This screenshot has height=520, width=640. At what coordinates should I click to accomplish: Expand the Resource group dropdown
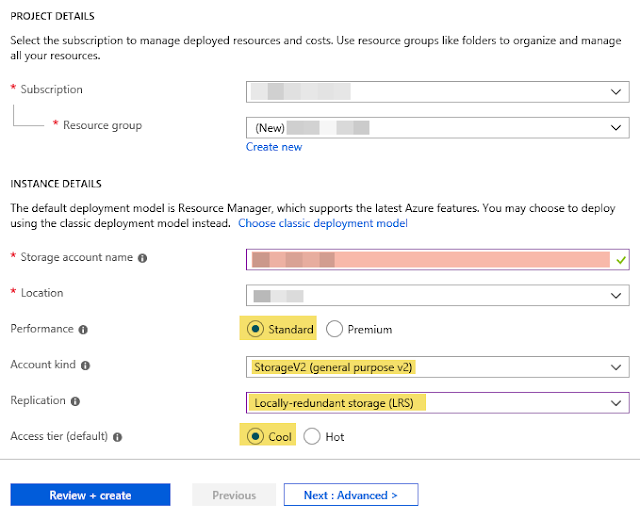point(438,128)
